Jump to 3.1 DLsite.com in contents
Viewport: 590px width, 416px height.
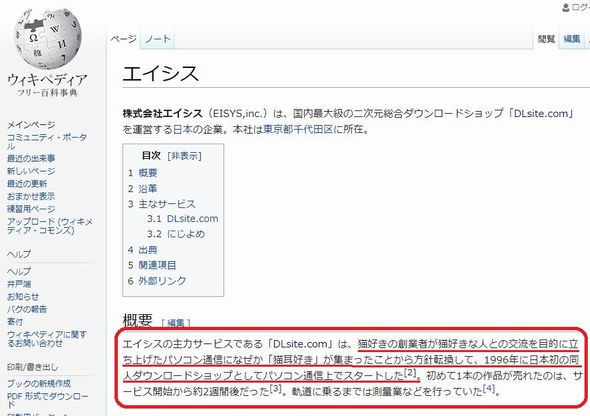point(182,219)
